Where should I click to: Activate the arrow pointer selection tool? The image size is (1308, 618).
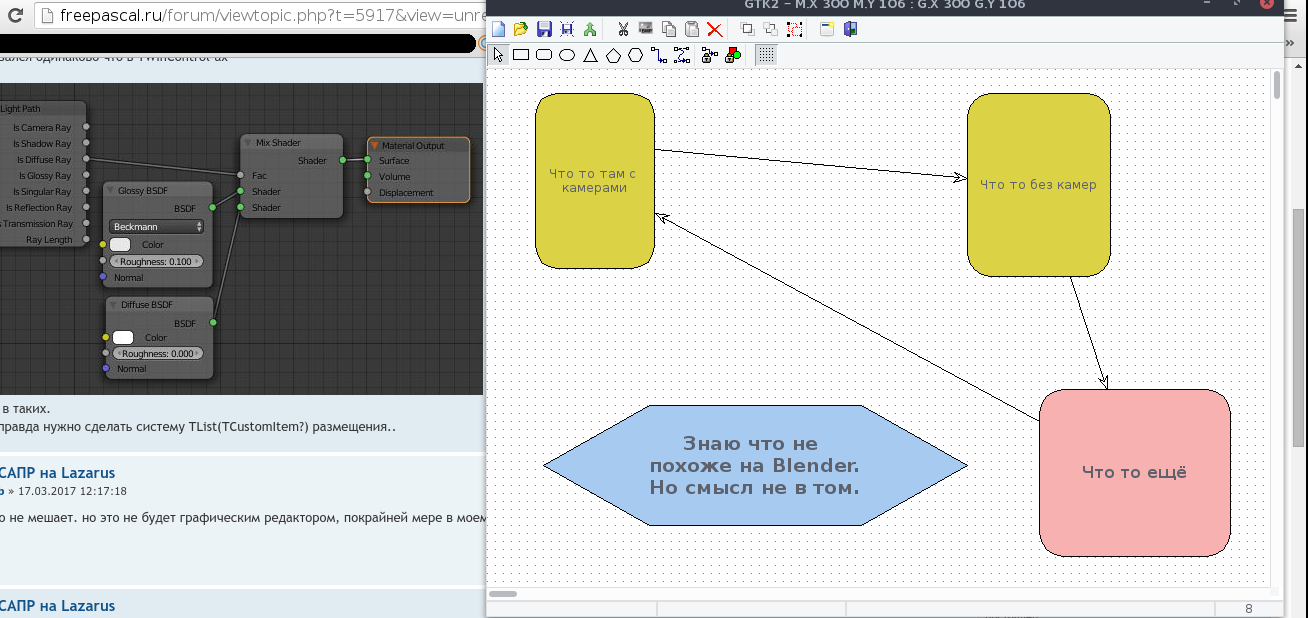(x=499, y=55)
